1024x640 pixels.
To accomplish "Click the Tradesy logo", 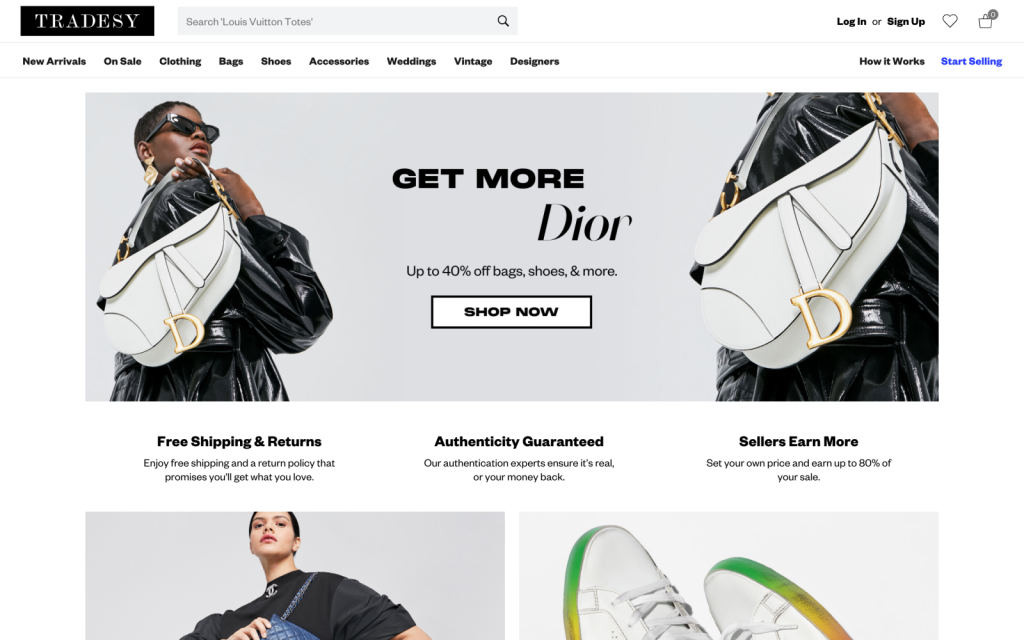I will point(88,21).
